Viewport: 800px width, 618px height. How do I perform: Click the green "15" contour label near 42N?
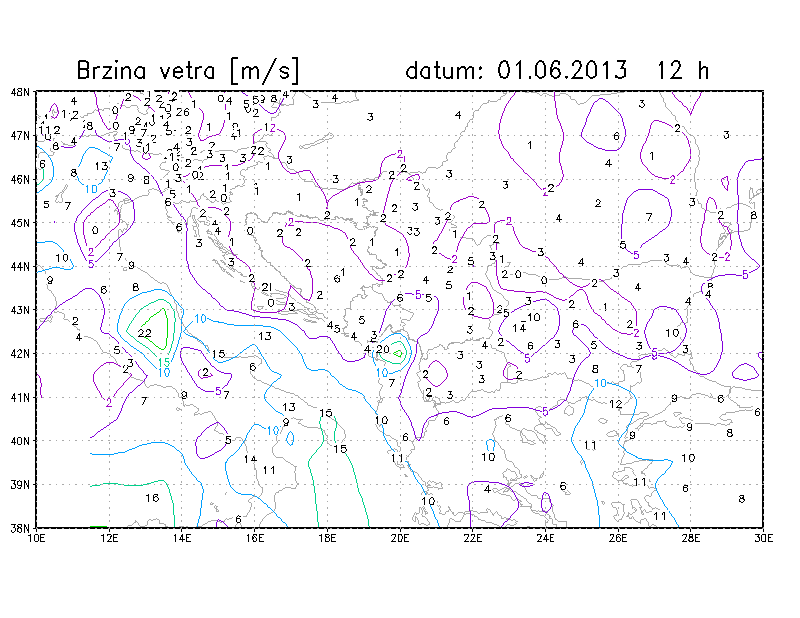coord(164,362)
